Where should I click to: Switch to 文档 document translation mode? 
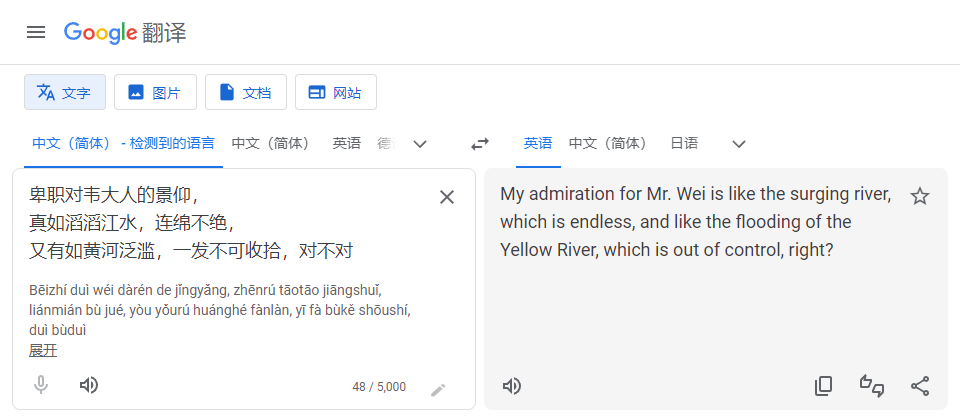click(245, 93)
